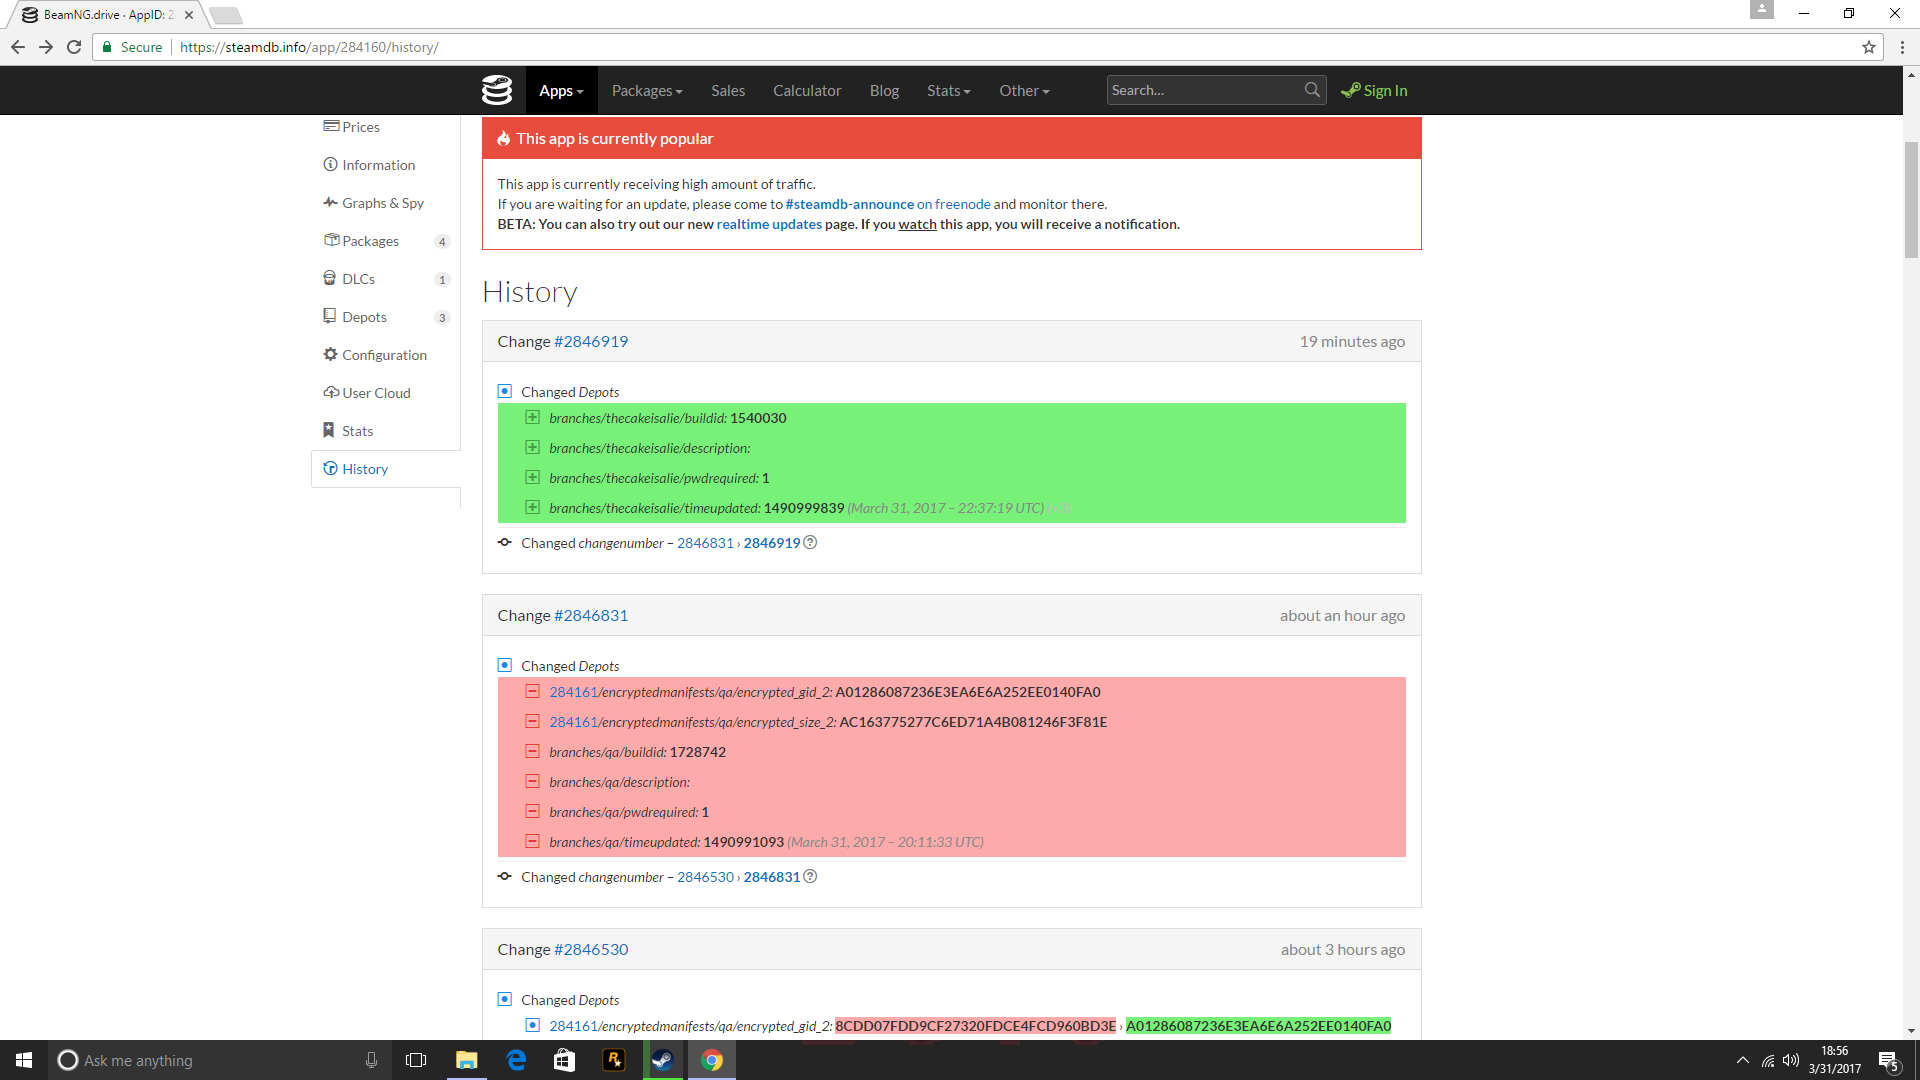Open the Depots sidebar tab

coord(385,317)
